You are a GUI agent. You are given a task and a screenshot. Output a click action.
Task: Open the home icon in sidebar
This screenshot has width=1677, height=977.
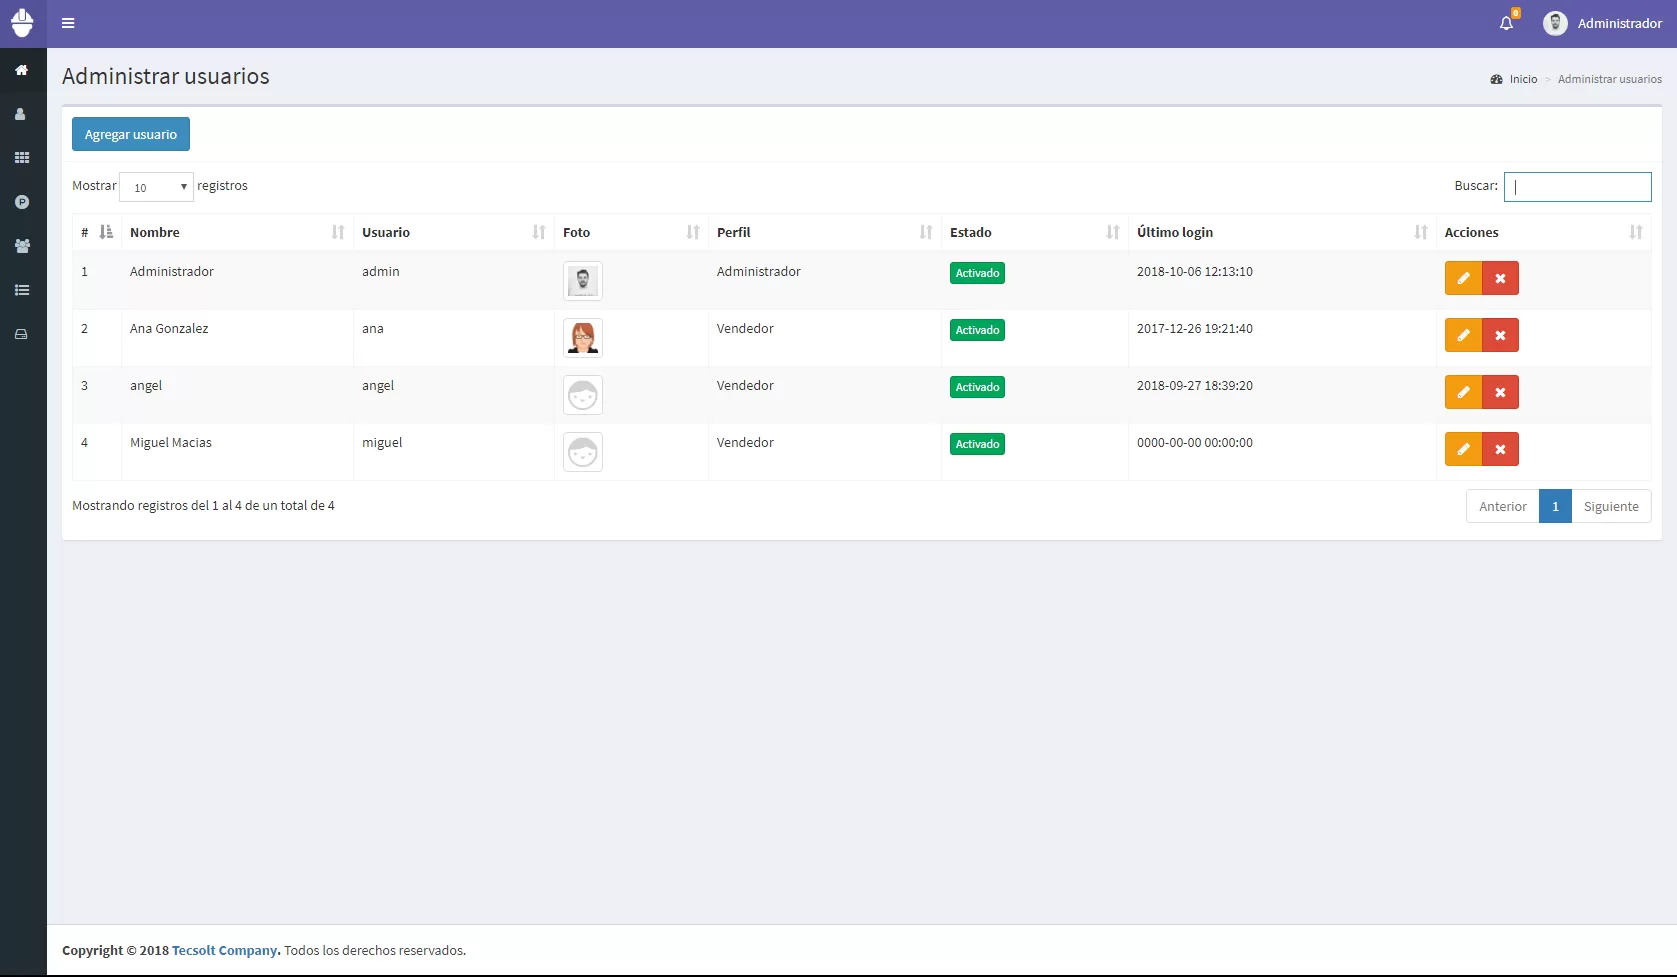[21, 70]
